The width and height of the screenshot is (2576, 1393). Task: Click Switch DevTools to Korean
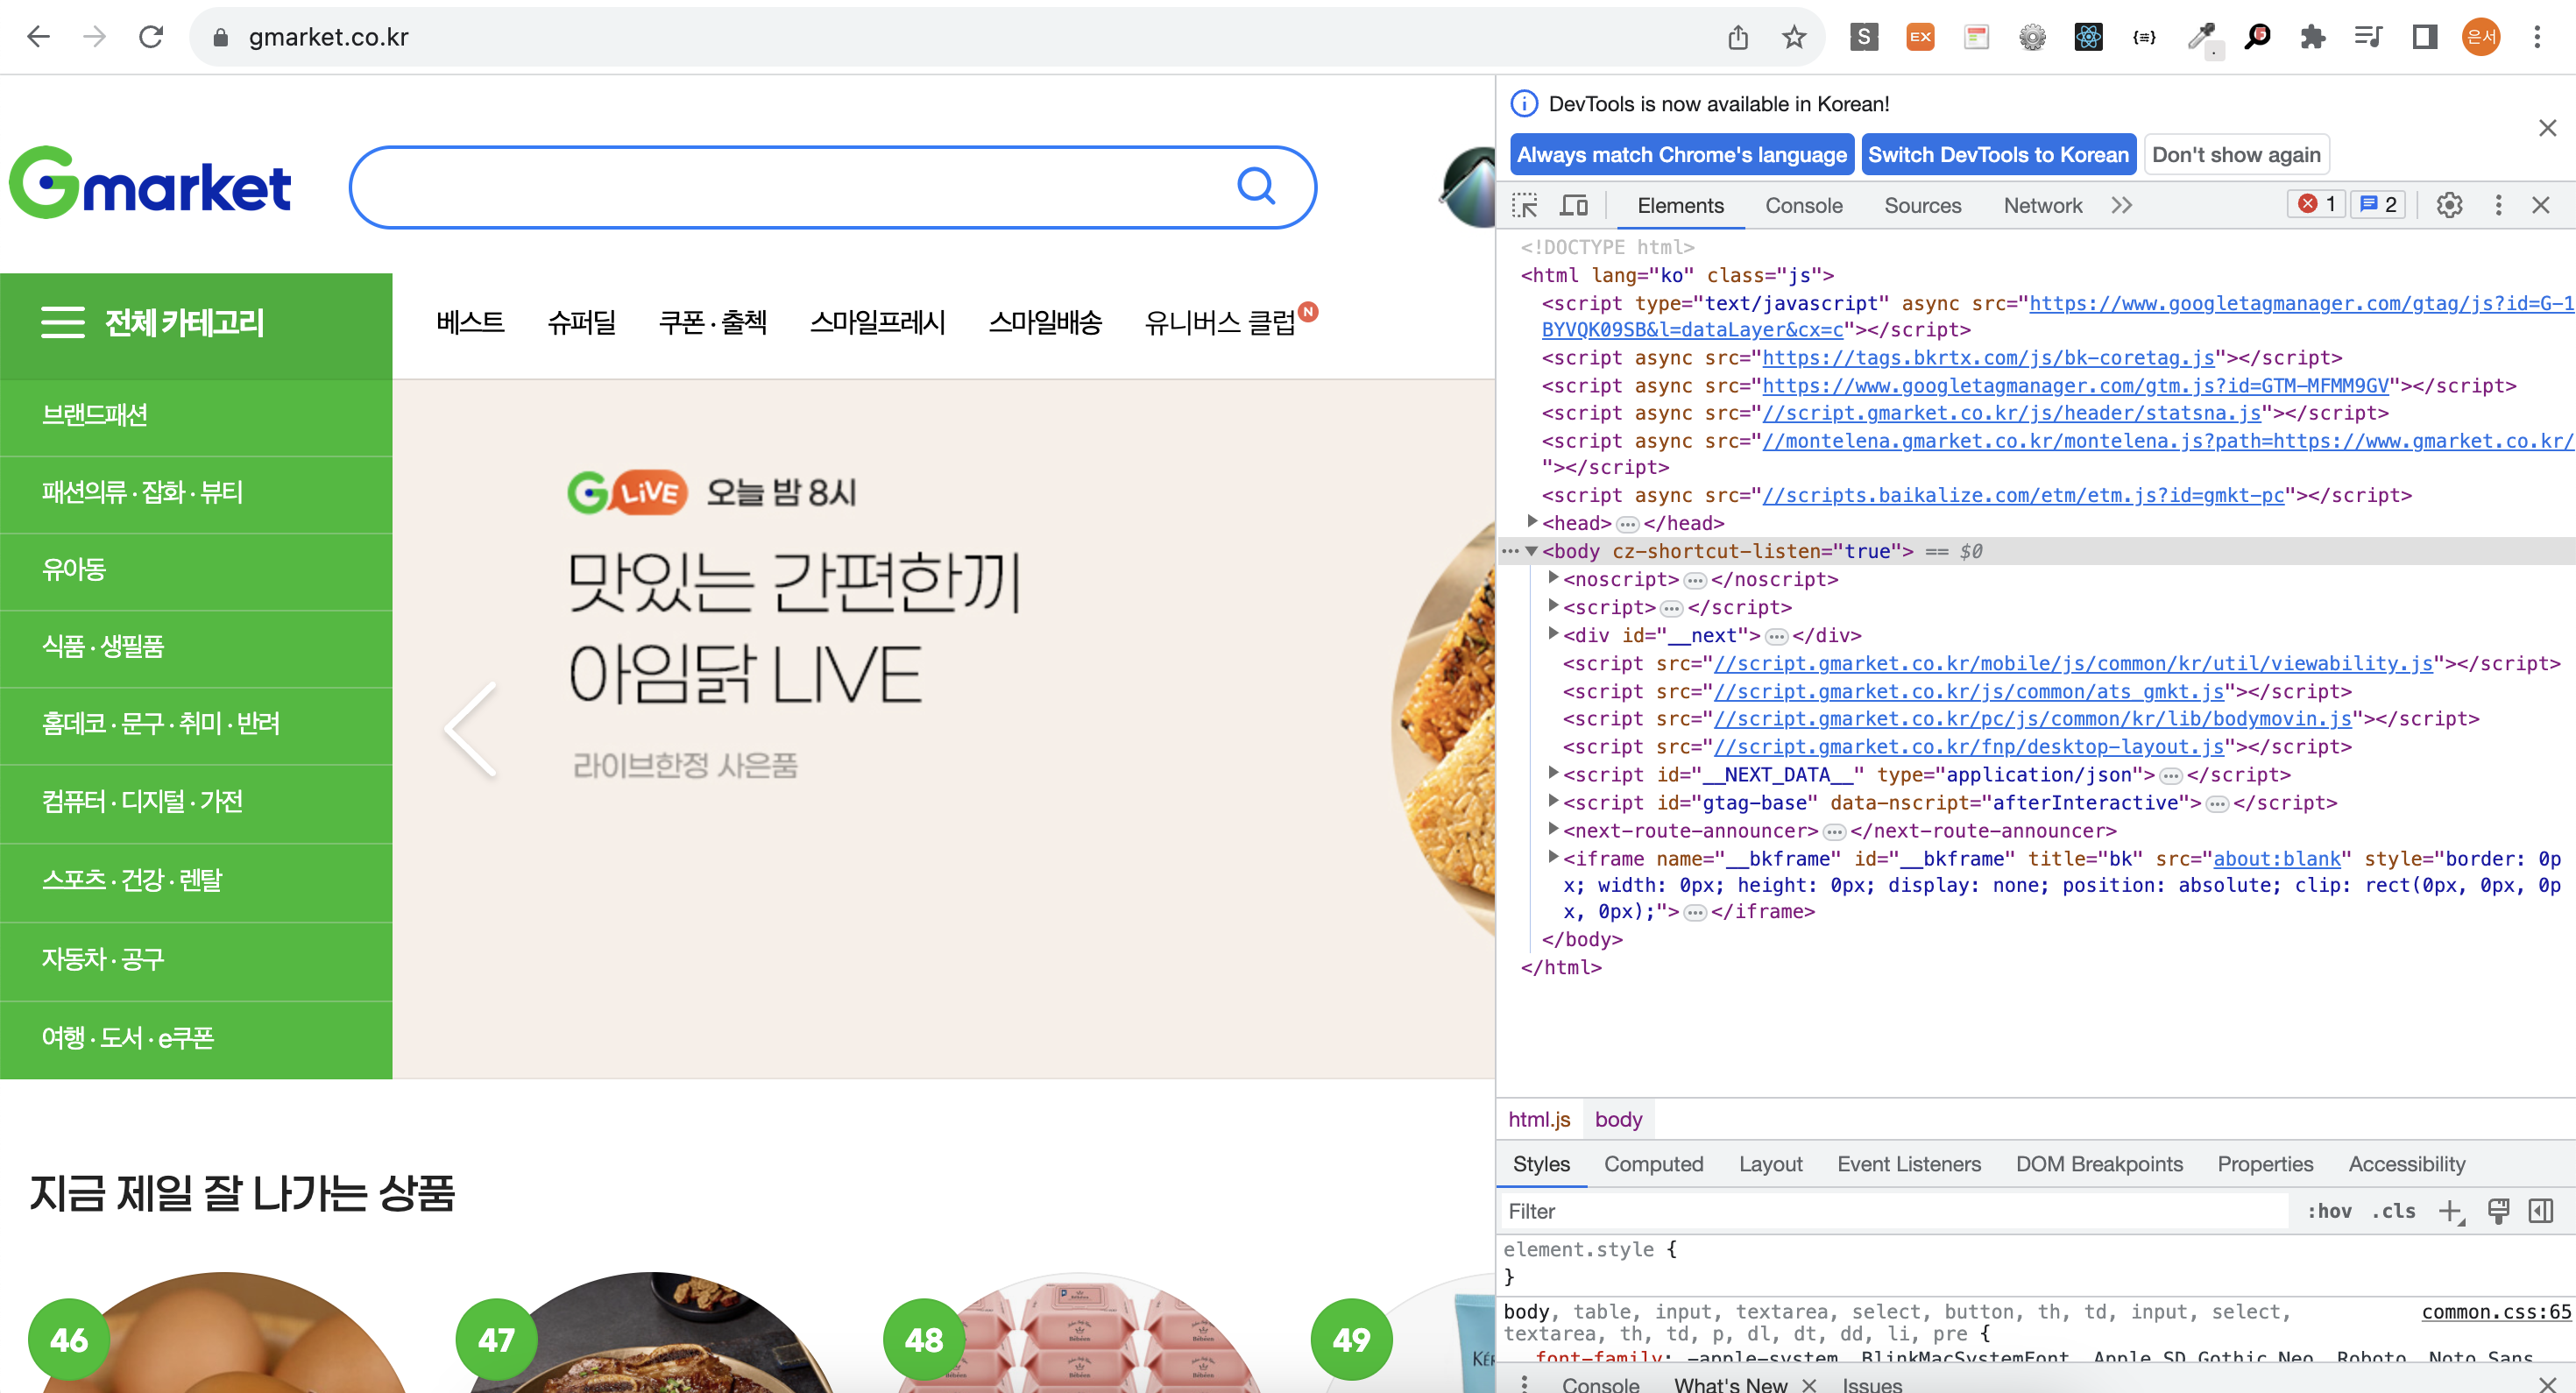pos(1998,155)
